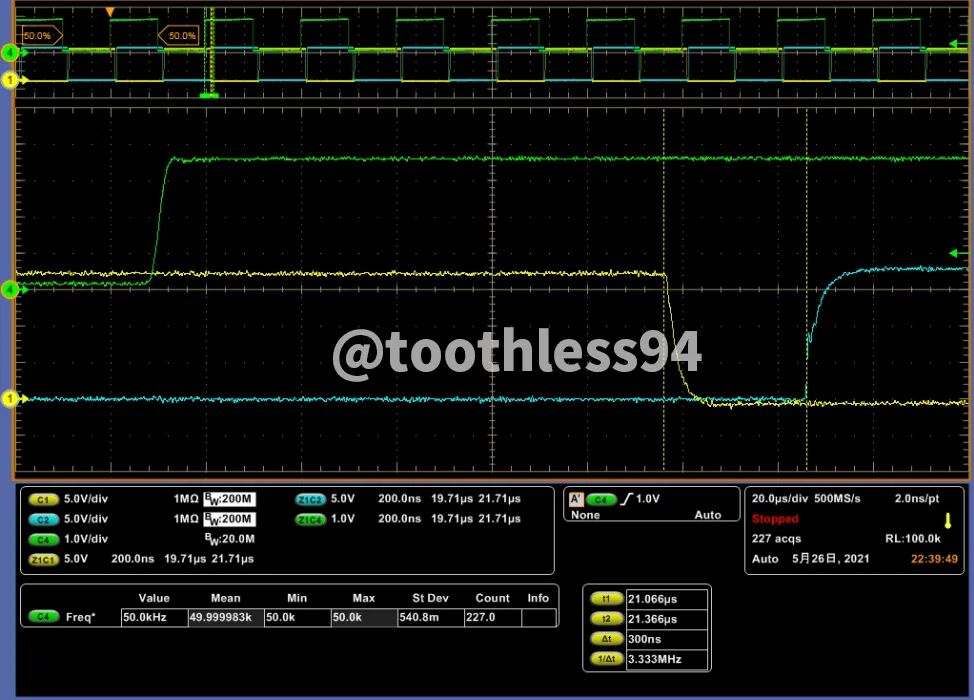Click the first 50.0% horizontal position label
The height and width of the screenshot is (700, 974).
point(40,35)
